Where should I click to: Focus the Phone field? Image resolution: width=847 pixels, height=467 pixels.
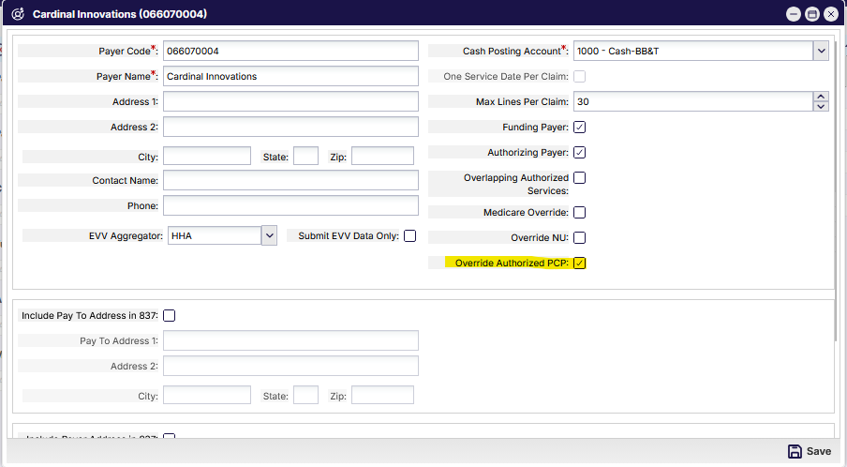coord(291,206)
